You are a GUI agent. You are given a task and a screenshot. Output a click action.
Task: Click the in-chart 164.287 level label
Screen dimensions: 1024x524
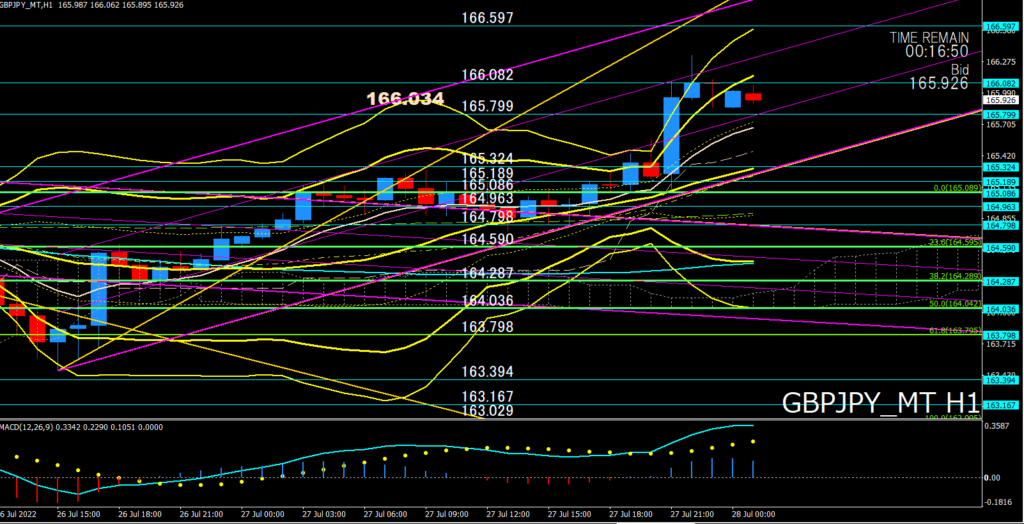[x=487, y=273]
